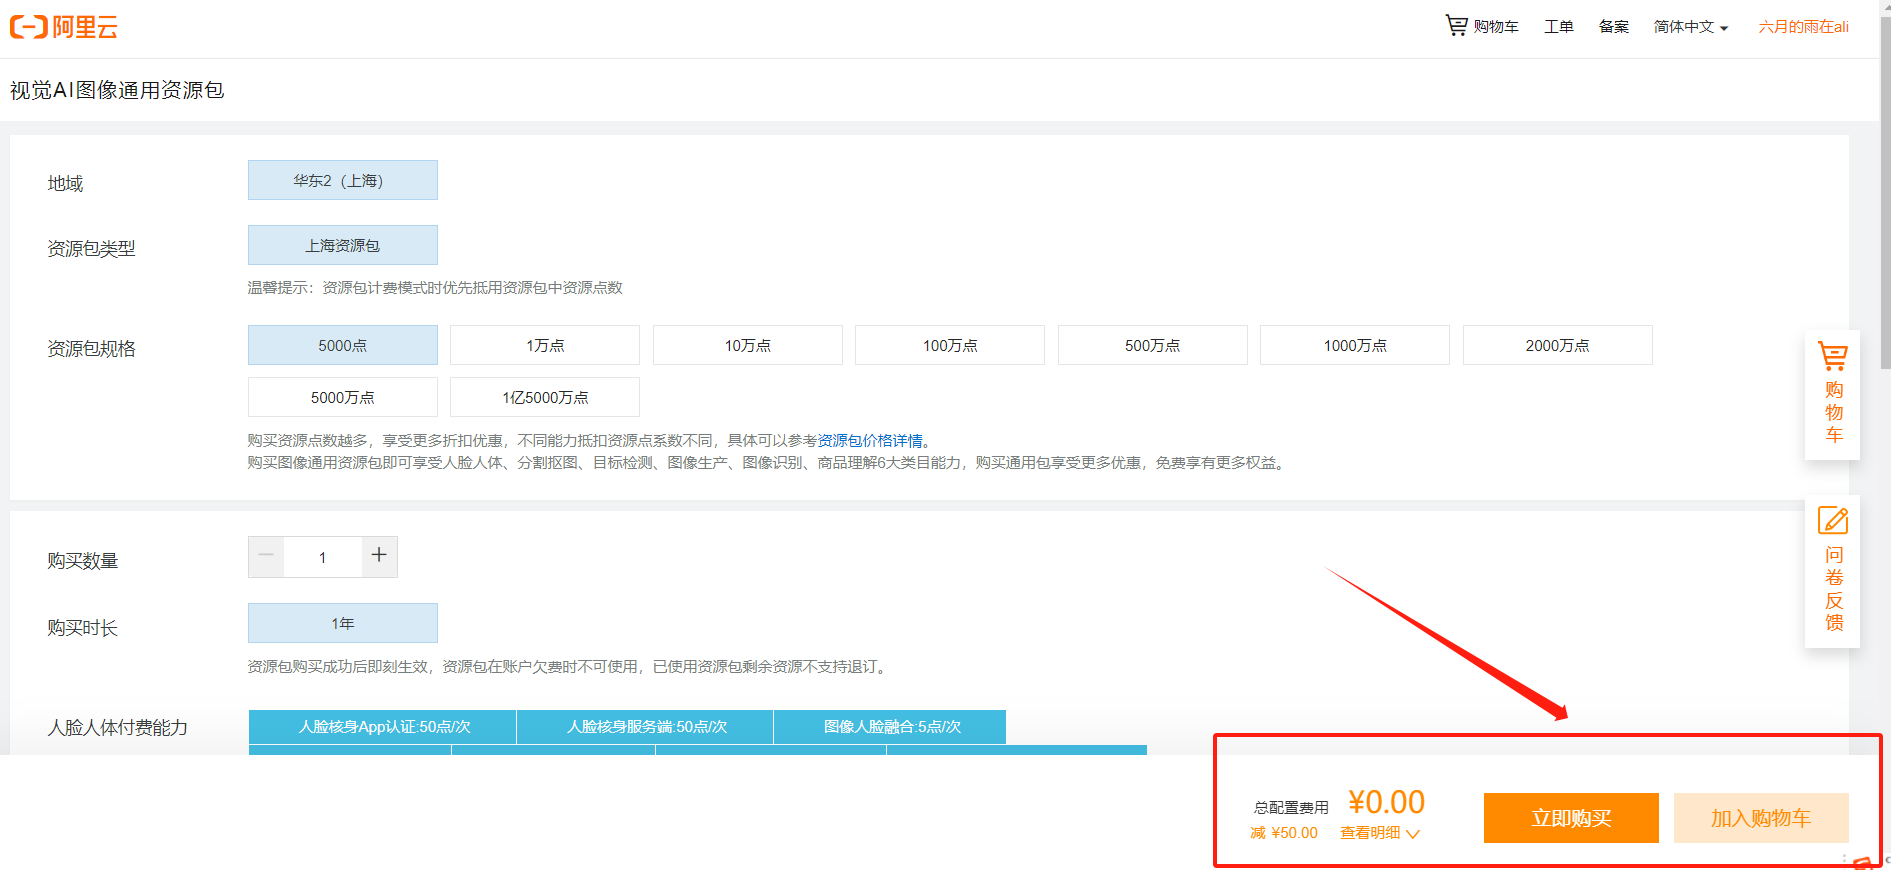Expand 查看明细 price details
The image size is (1891, 870).
(x=1380, y=833)
